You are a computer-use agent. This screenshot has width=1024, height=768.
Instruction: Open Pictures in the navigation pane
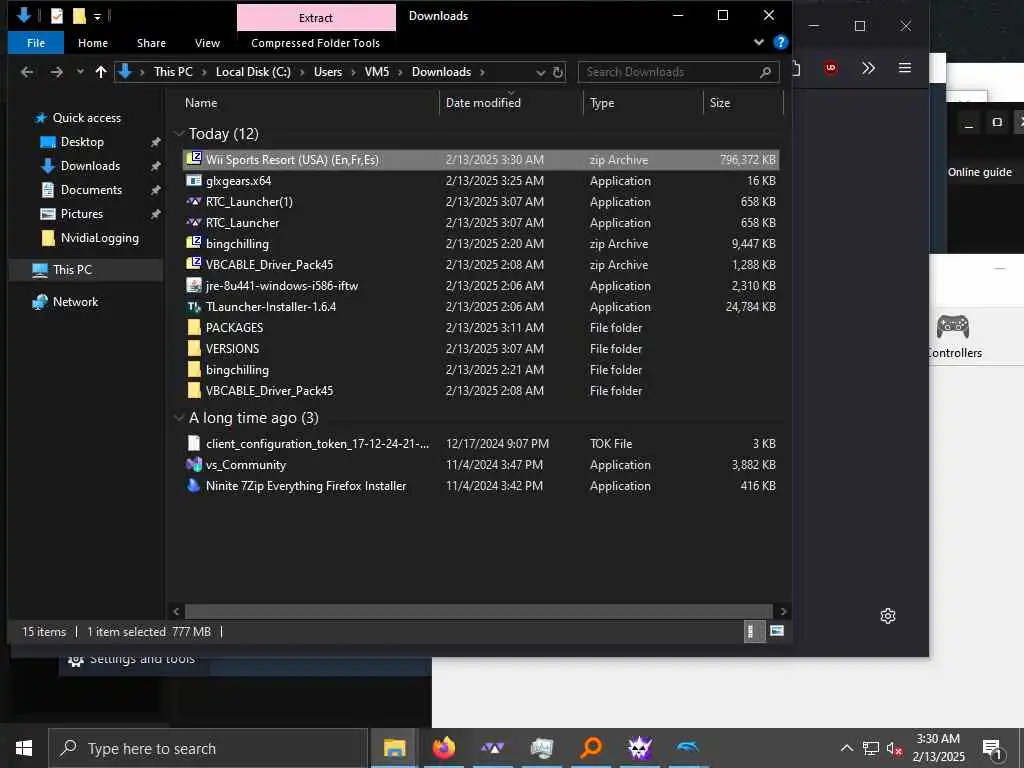point(82,214)
